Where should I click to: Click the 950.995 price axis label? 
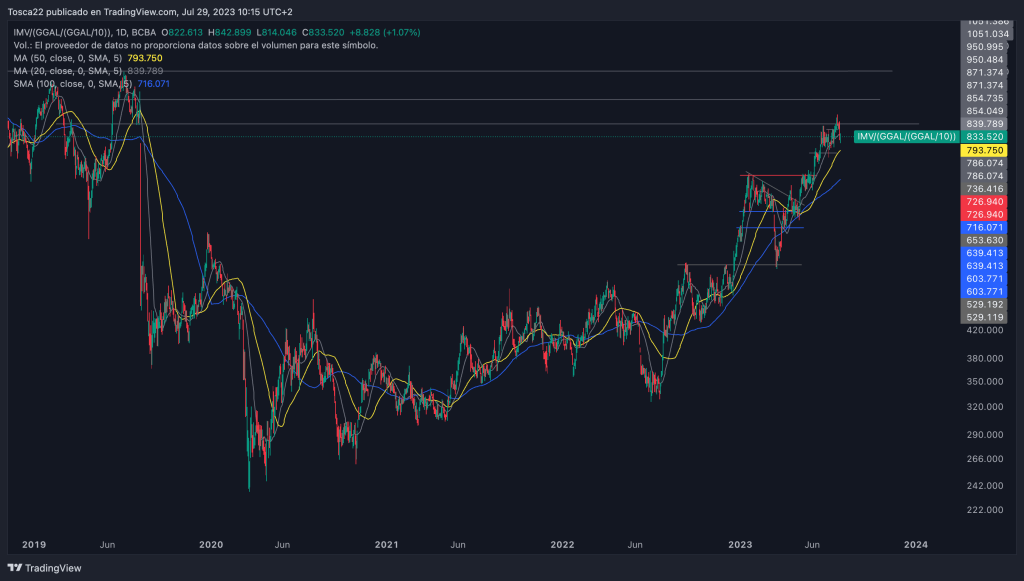pyautogui.click(x=984, y=47)
